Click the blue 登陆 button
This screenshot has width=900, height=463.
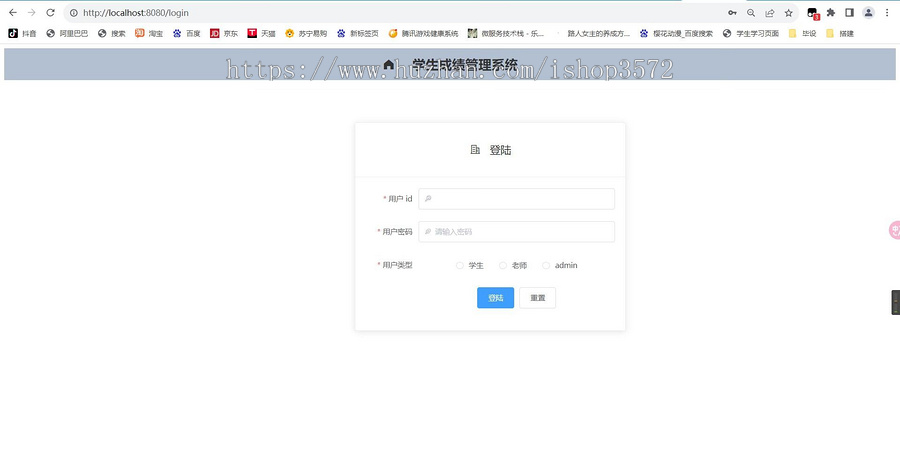point(495,298)
